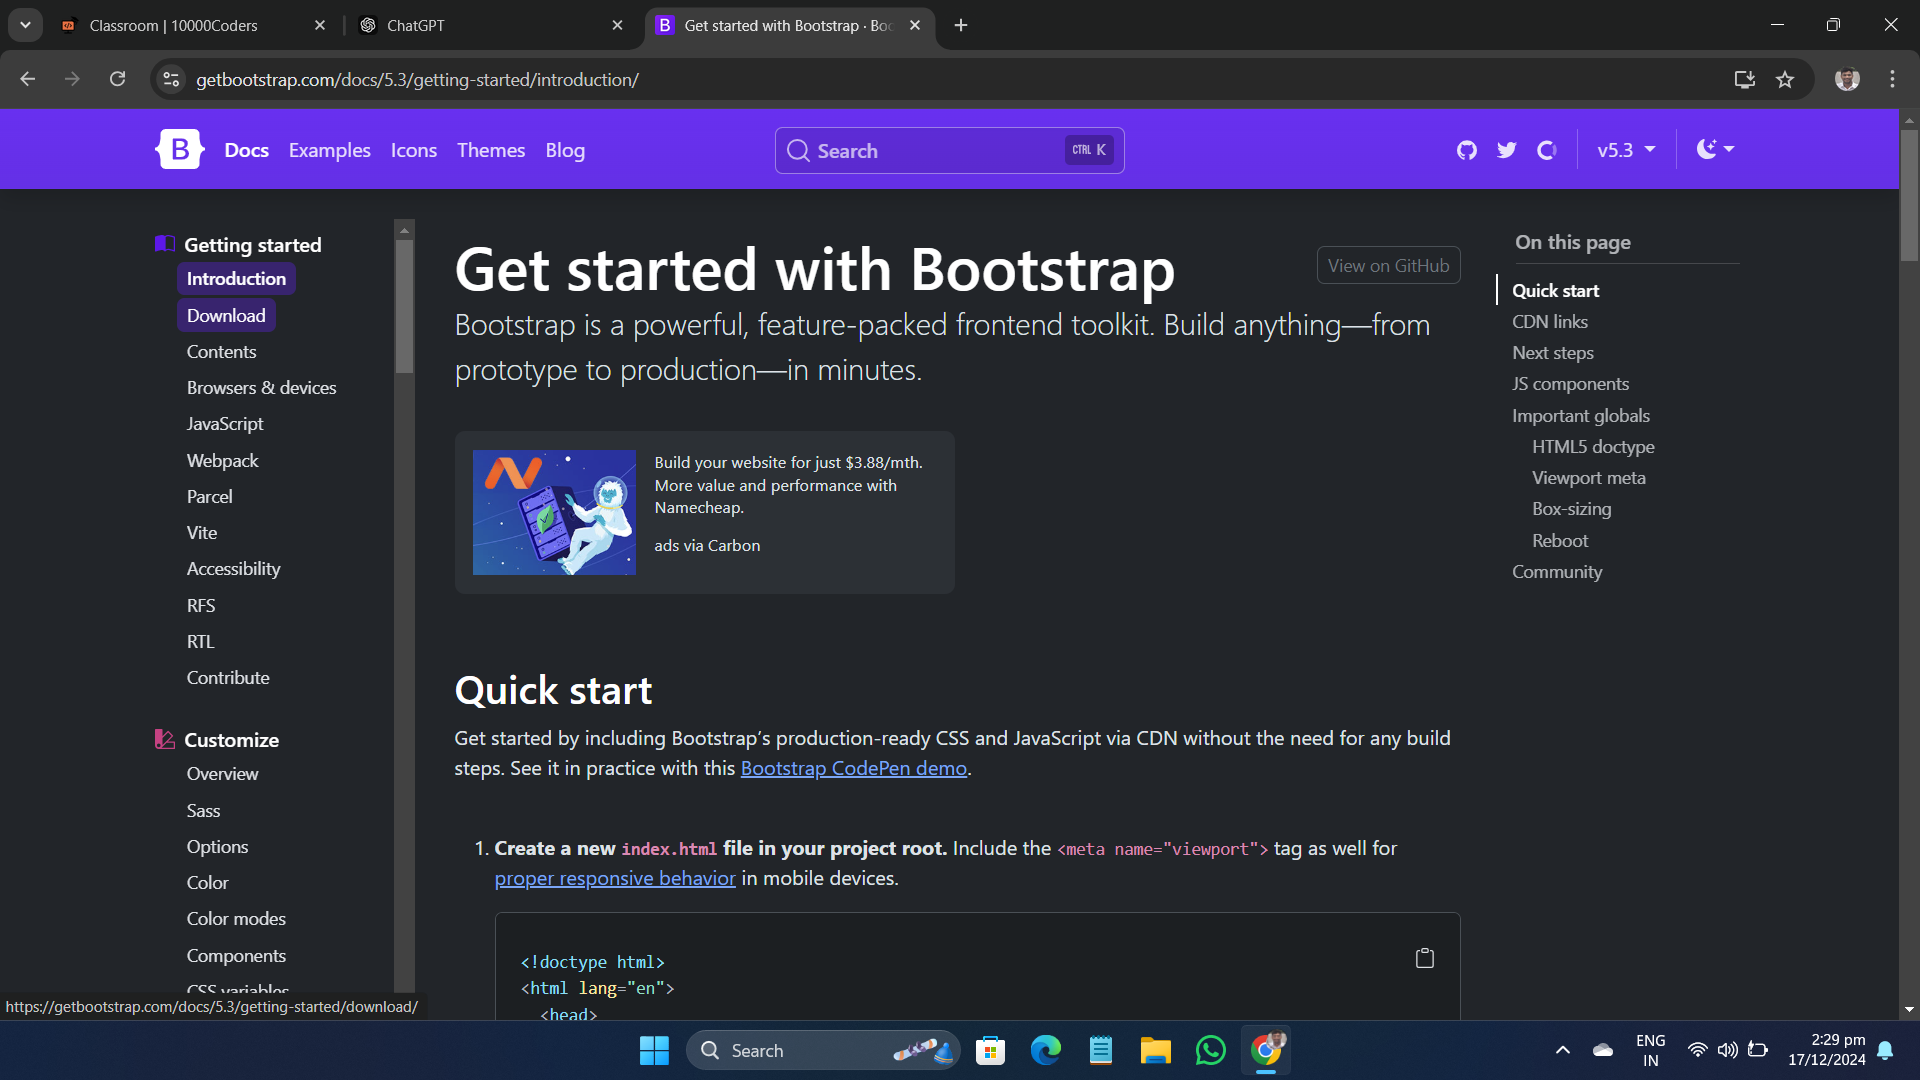The height and width of the screenshot is (1080, 1920).
Task: Click the Open Collective icon in navbar
Action: coord(1547,150)
